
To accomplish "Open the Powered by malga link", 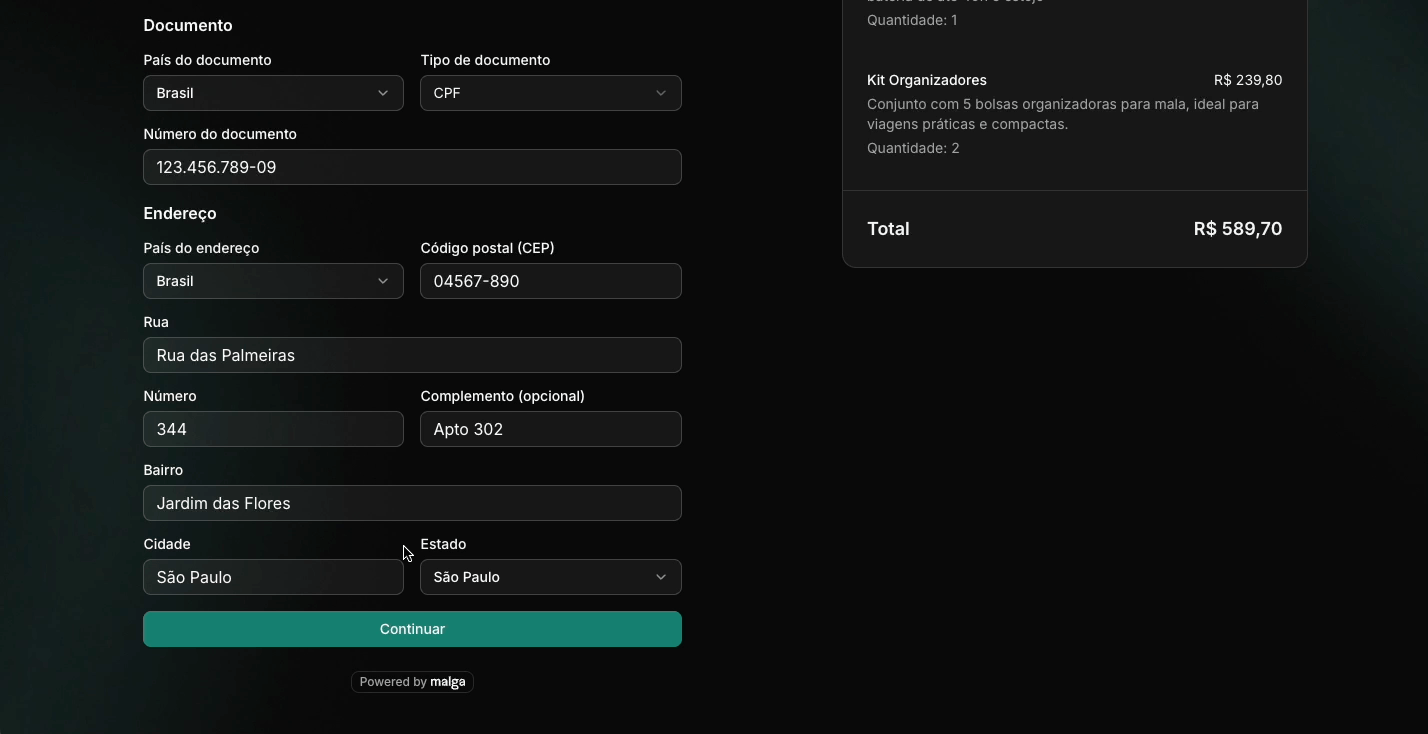I will pyautogui.click(x=412, y=681).
